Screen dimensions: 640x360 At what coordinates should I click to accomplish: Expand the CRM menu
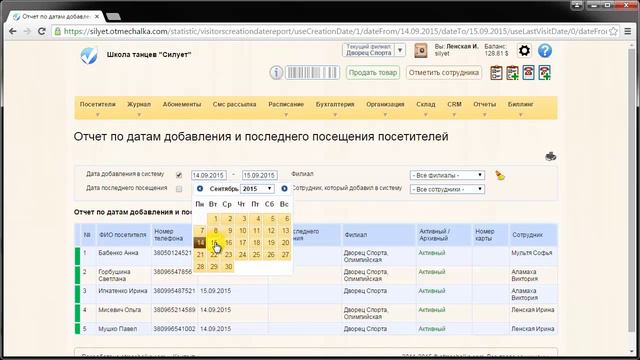[454, 108]
